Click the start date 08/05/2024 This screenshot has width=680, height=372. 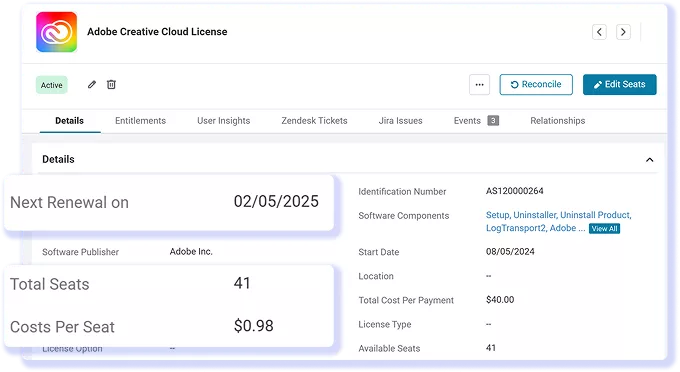510,251
